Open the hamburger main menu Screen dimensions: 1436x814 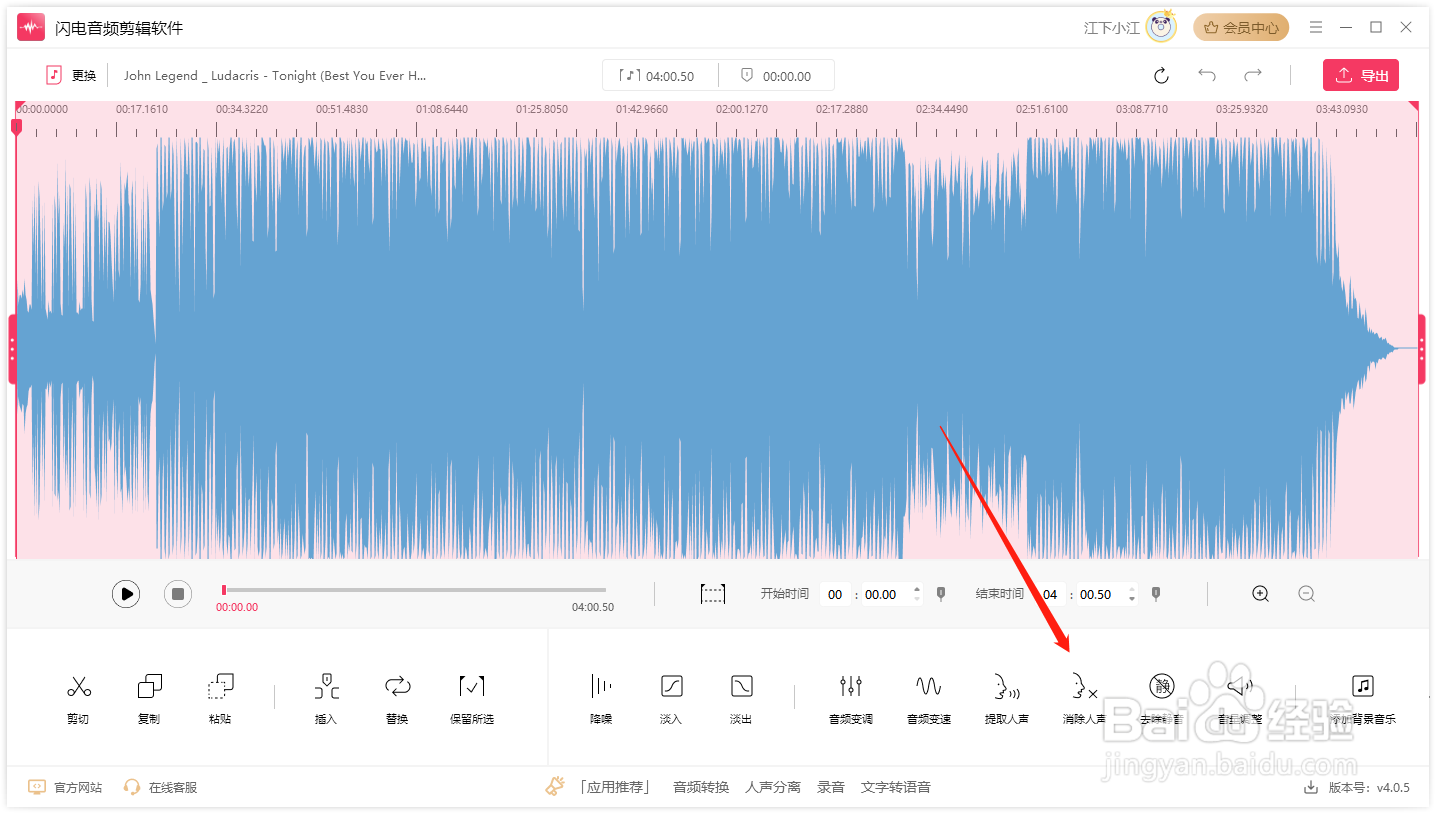click(1316, 28)
